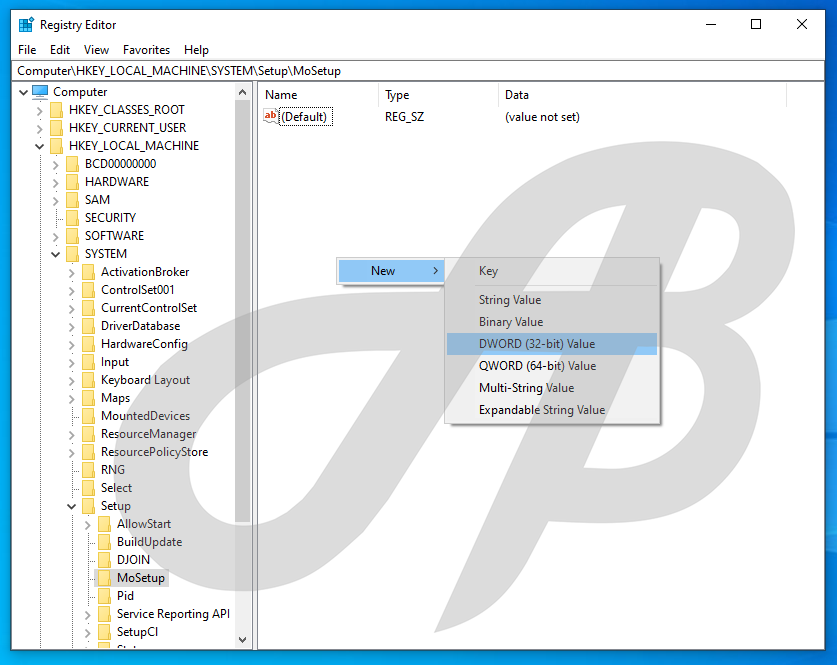Screen dimensions: 837x665
Task: Choose Expandable String Value in submenu
Action: (552, 410)
